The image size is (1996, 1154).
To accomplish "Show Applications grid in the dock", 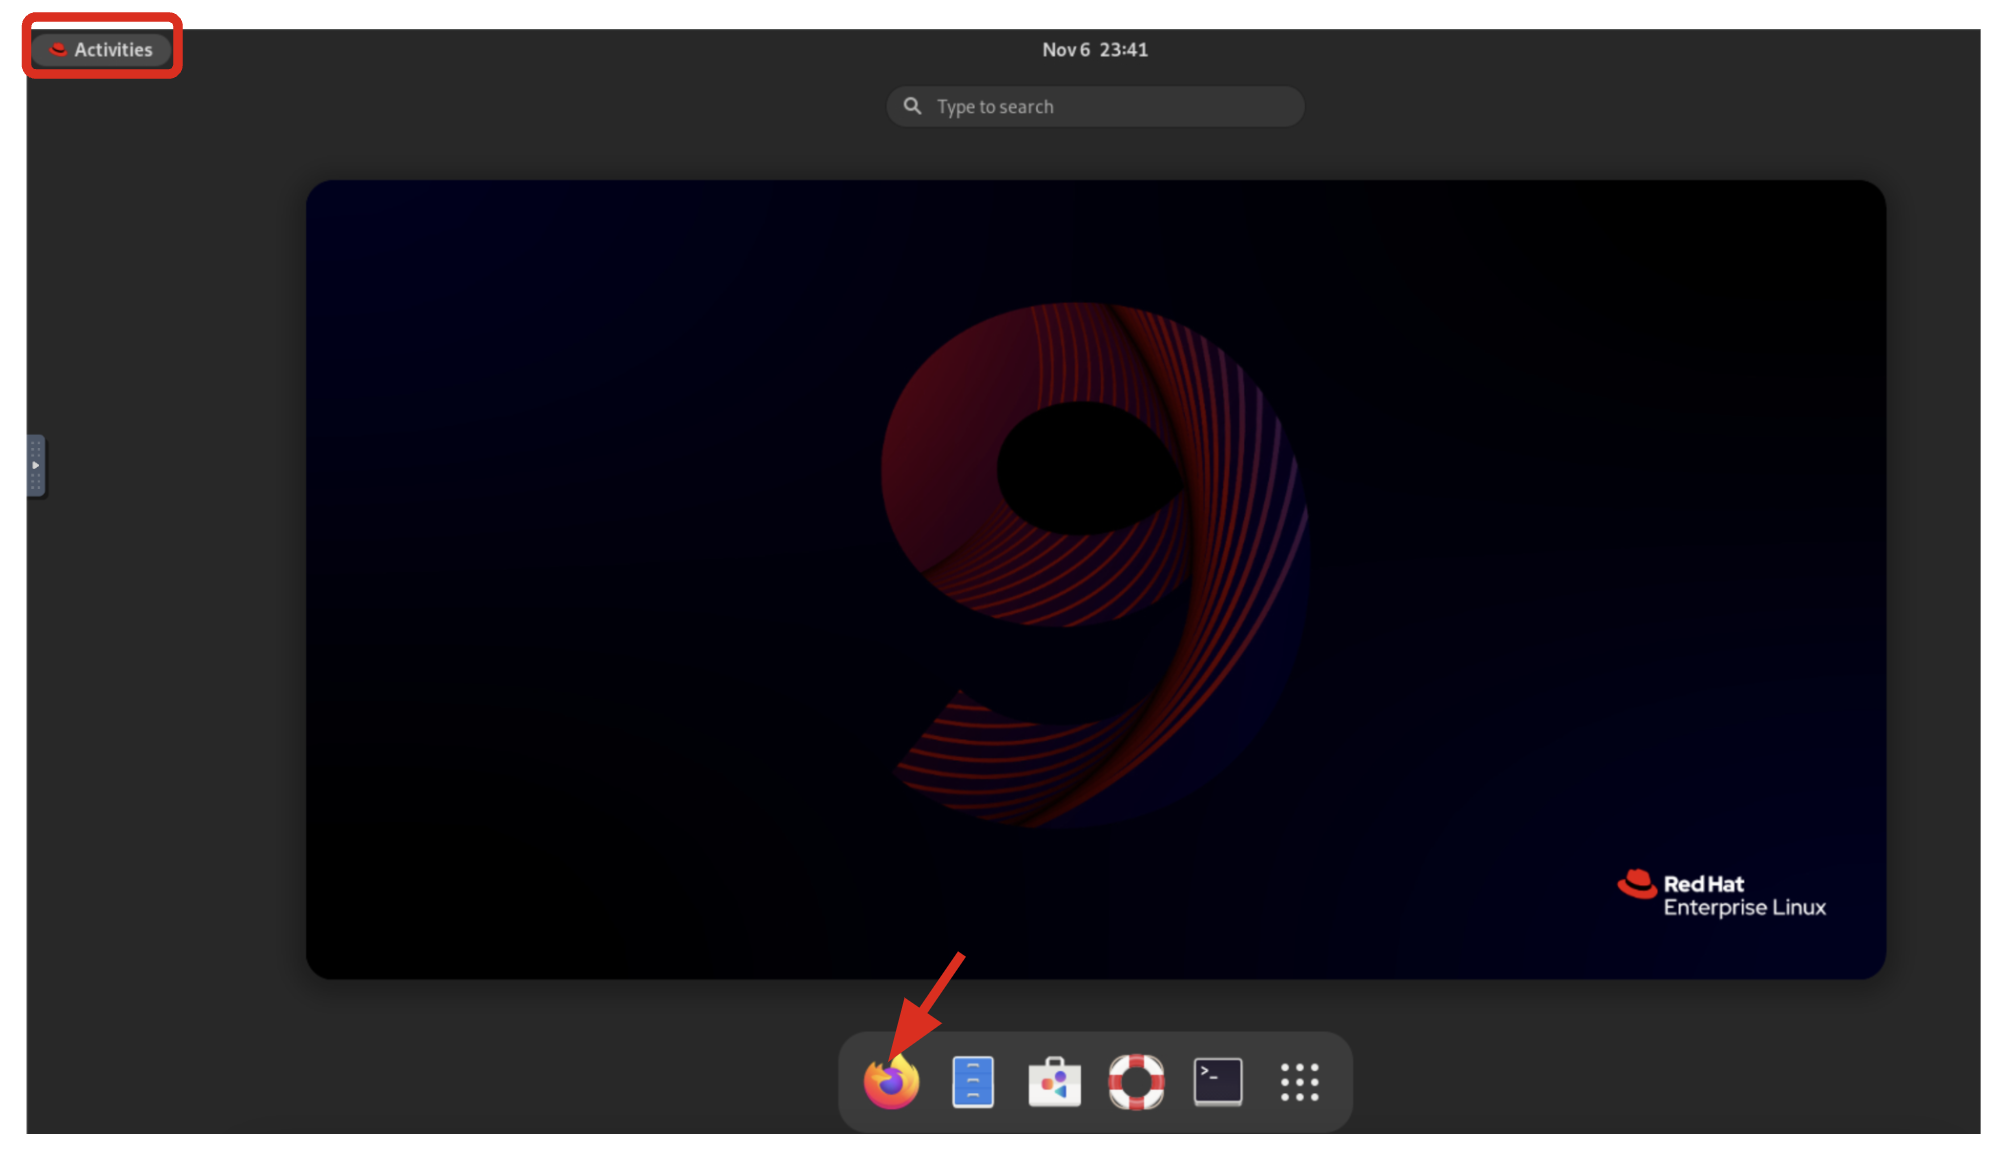I will pyautogui.click(x=1299, y=1082).
